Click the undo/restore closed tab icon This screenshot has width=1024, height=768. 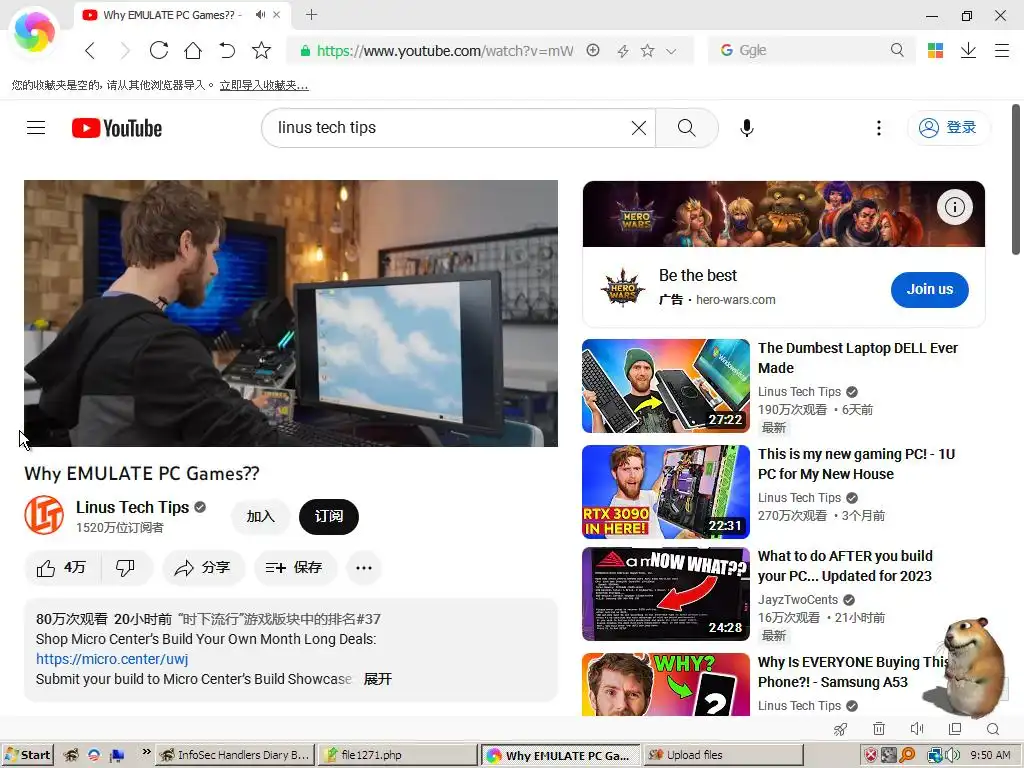coord(227,50)
